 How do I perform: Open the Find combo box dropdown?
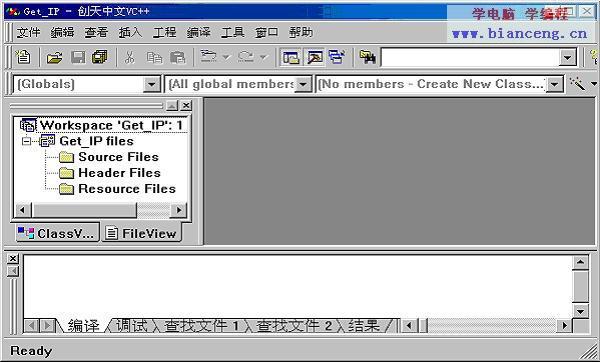tap(567, 58)
